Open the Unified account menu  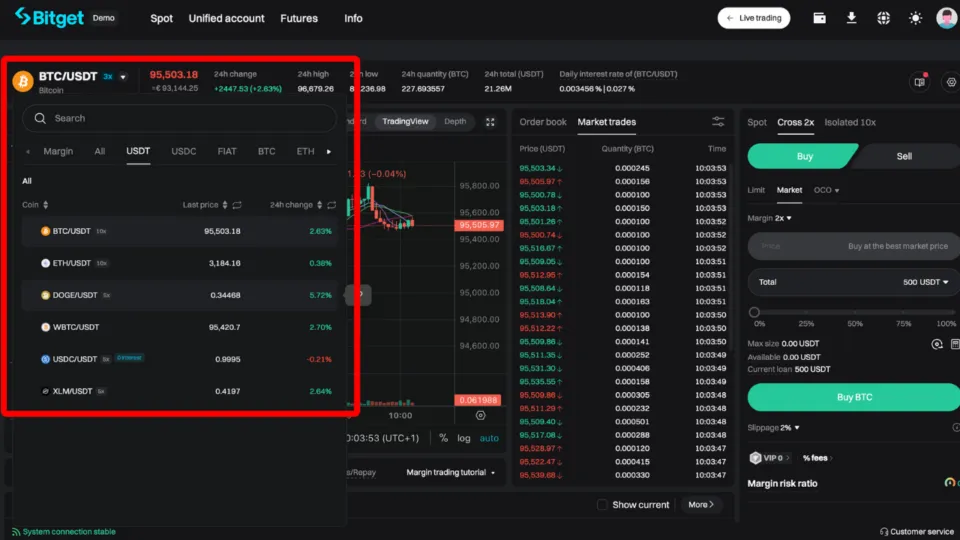(227, 18)
